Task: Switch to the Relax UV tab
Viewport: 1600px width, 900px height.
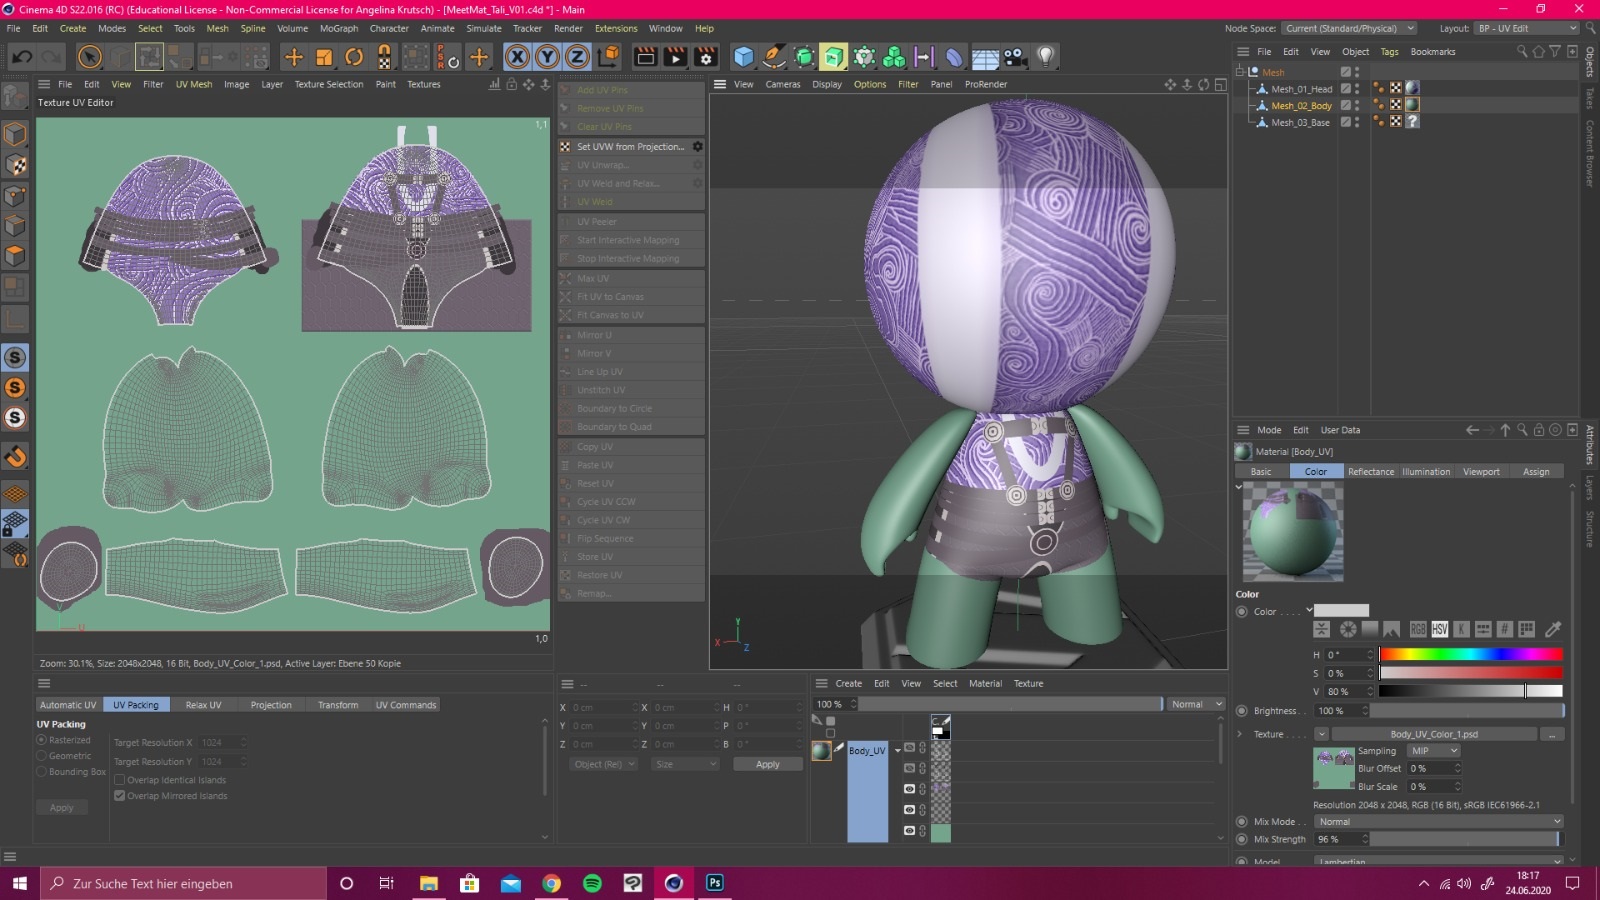Action: coord(203,705)
